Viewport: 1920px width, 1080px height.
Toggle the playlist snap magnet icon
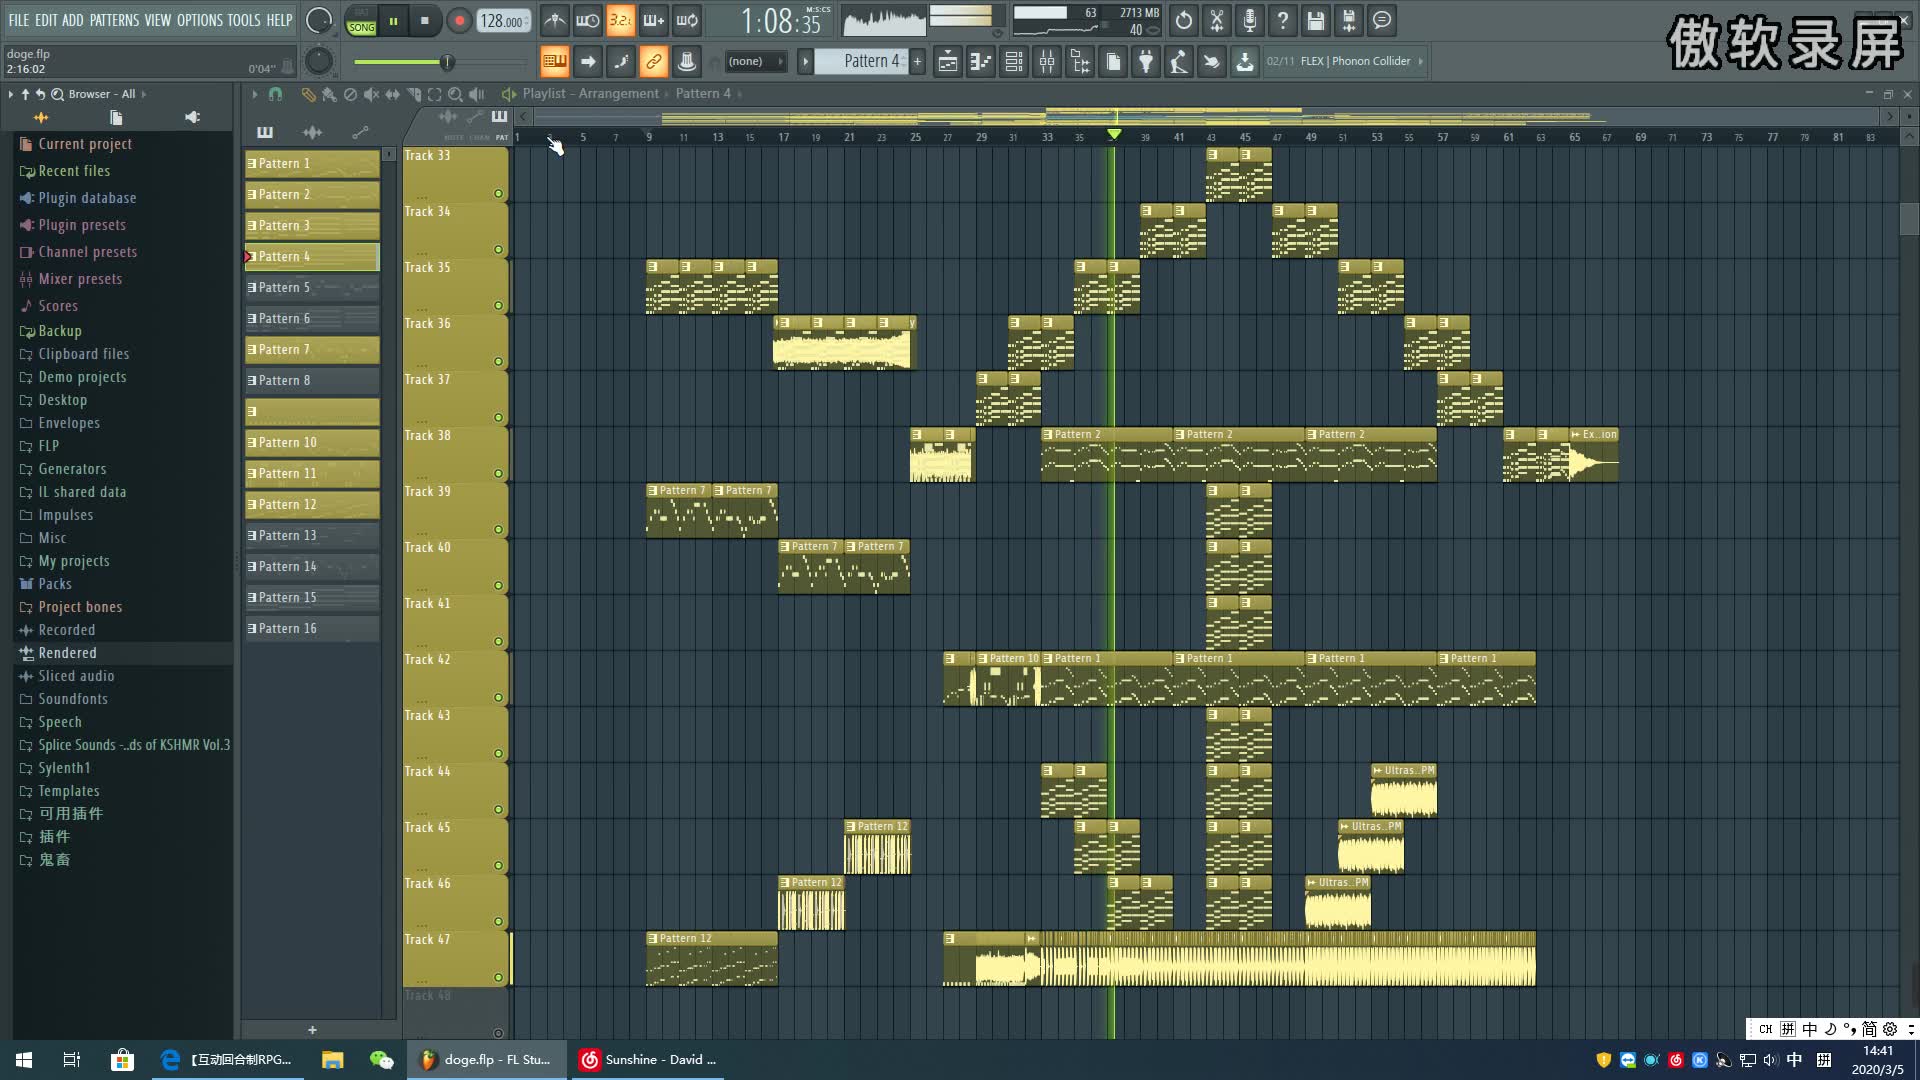[x=275, y=94]
